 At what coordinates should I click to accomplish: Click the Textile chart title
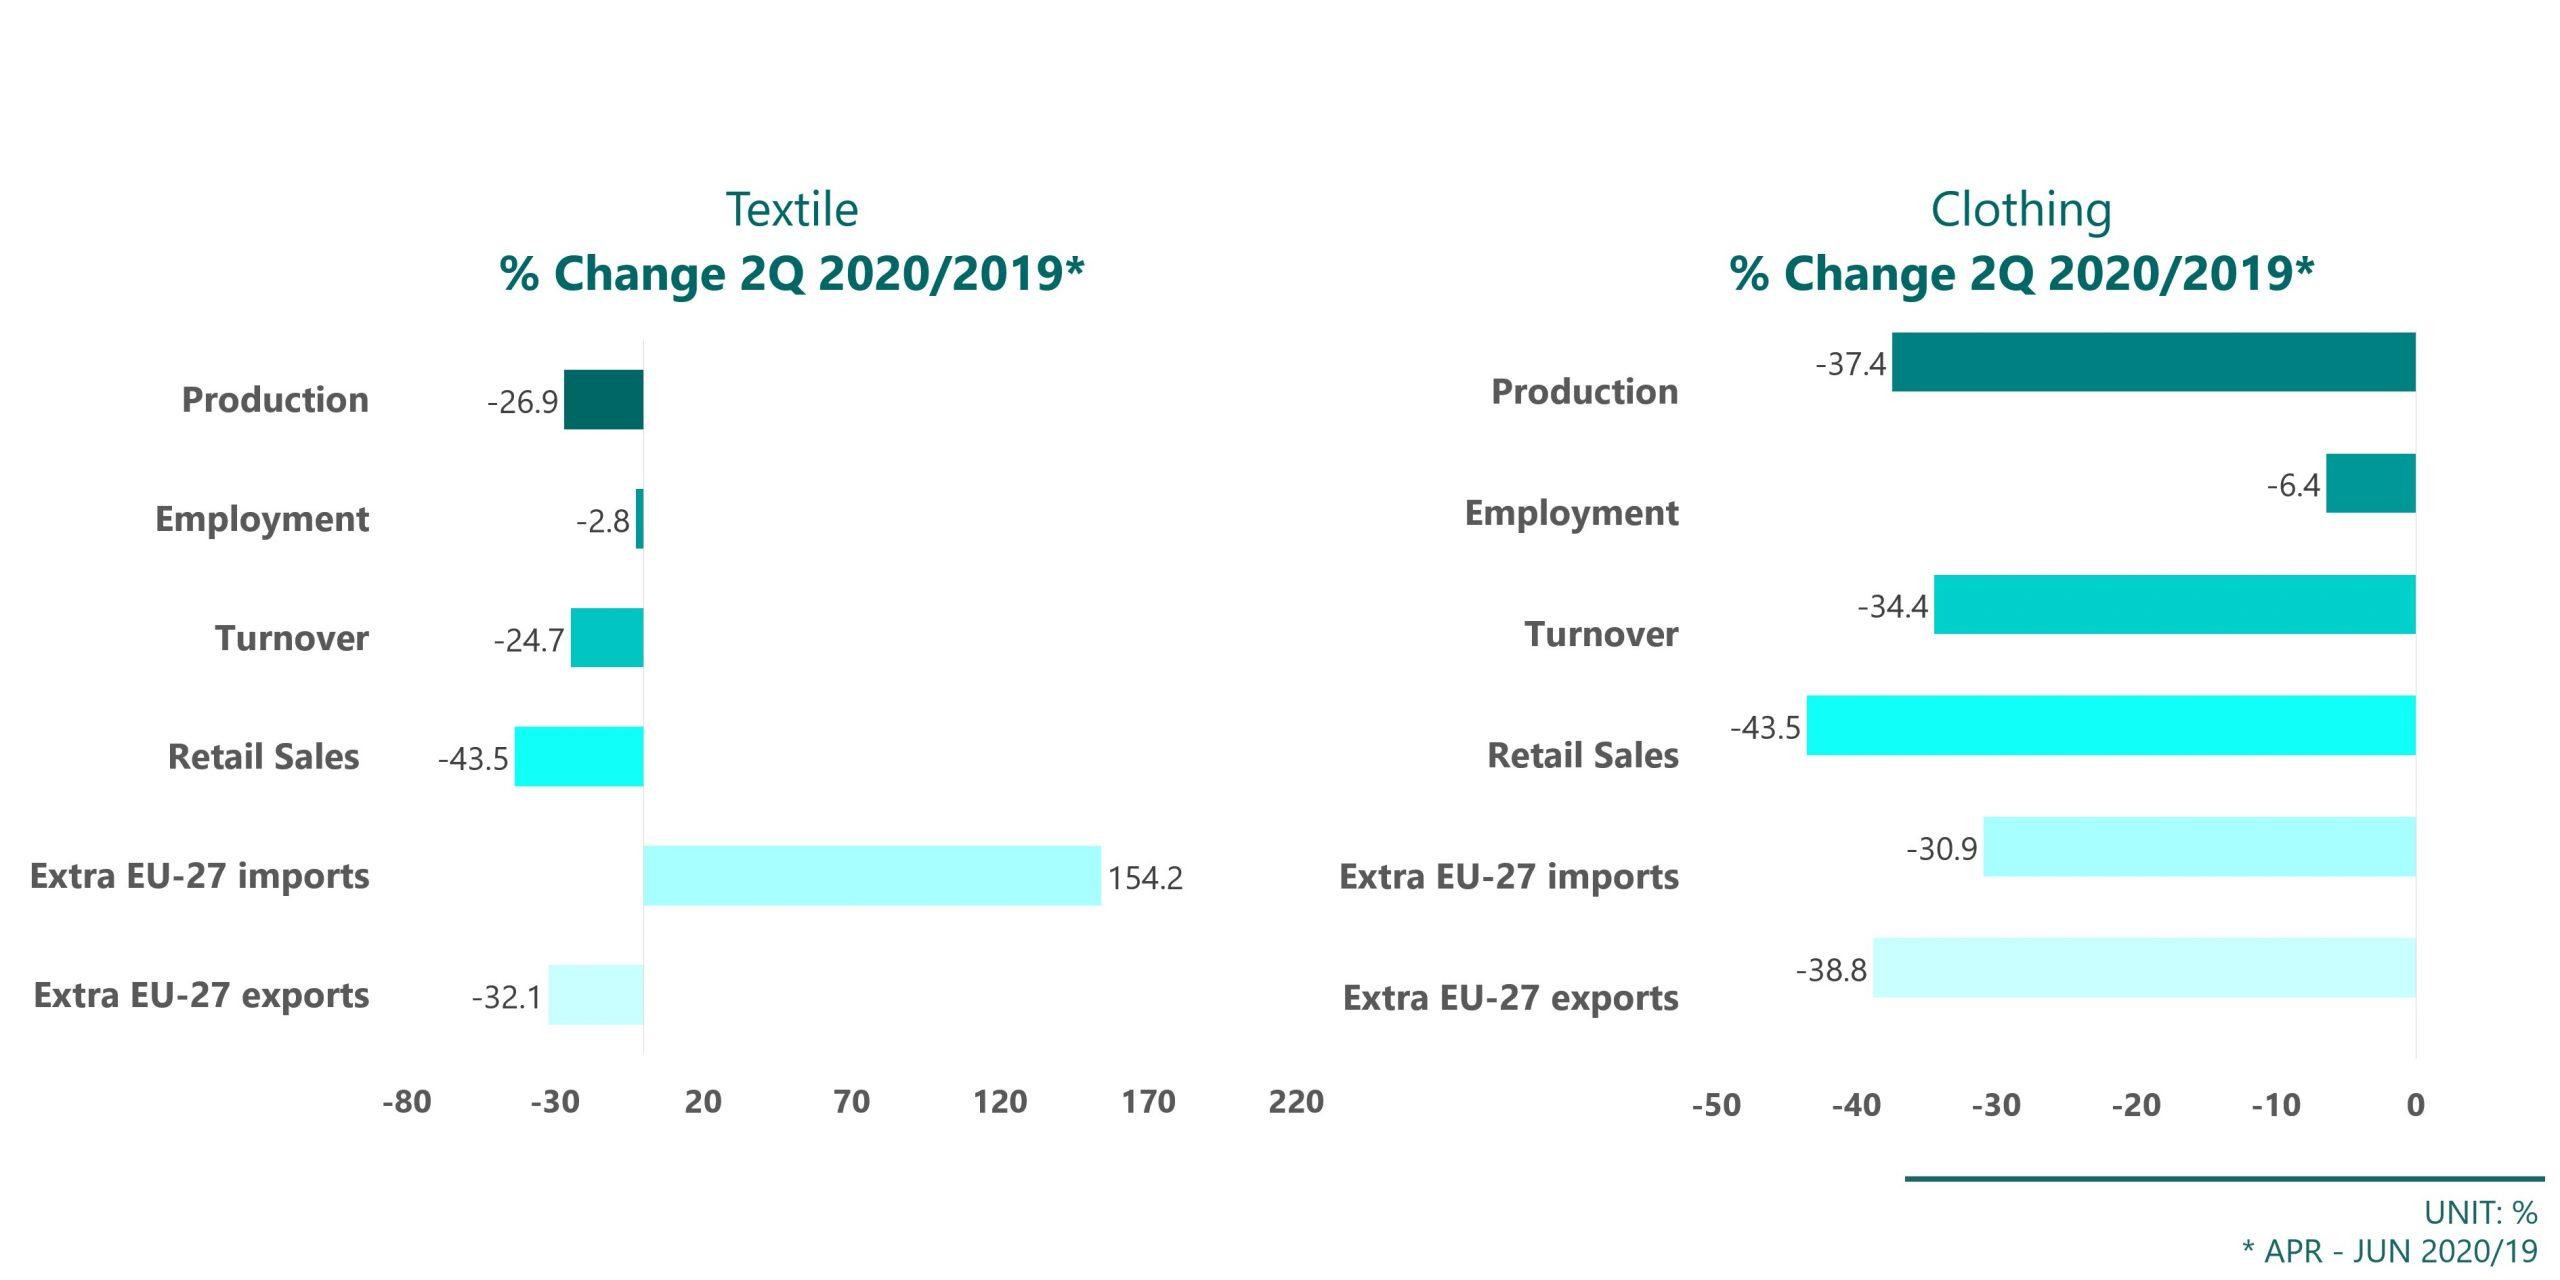pos(791,241)
